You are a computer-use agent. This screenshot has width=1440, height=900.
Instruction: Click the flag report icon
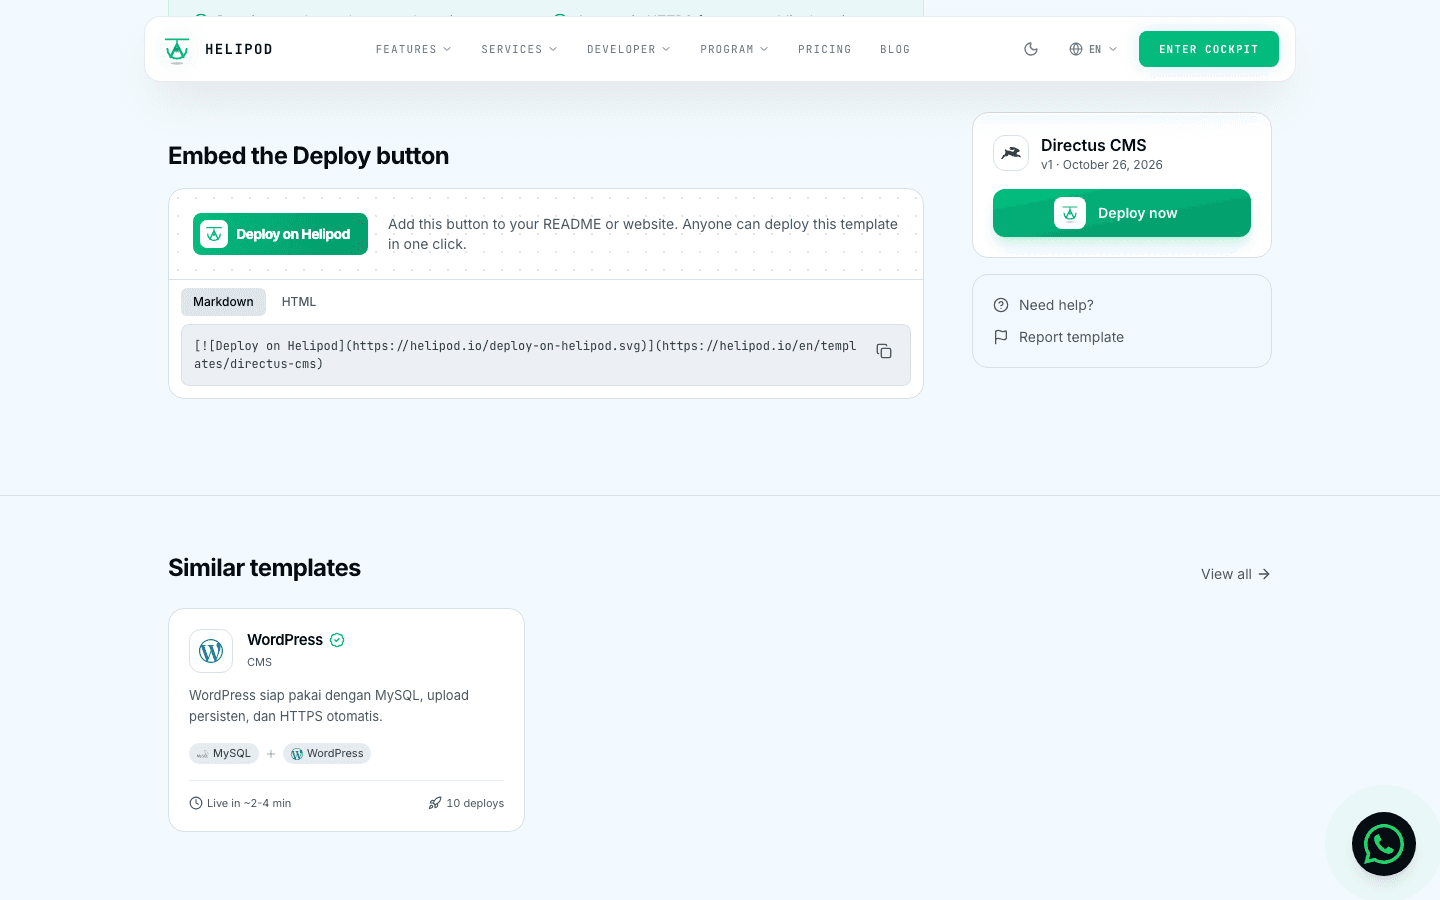pyautogui.click(x=1001, y=337)
